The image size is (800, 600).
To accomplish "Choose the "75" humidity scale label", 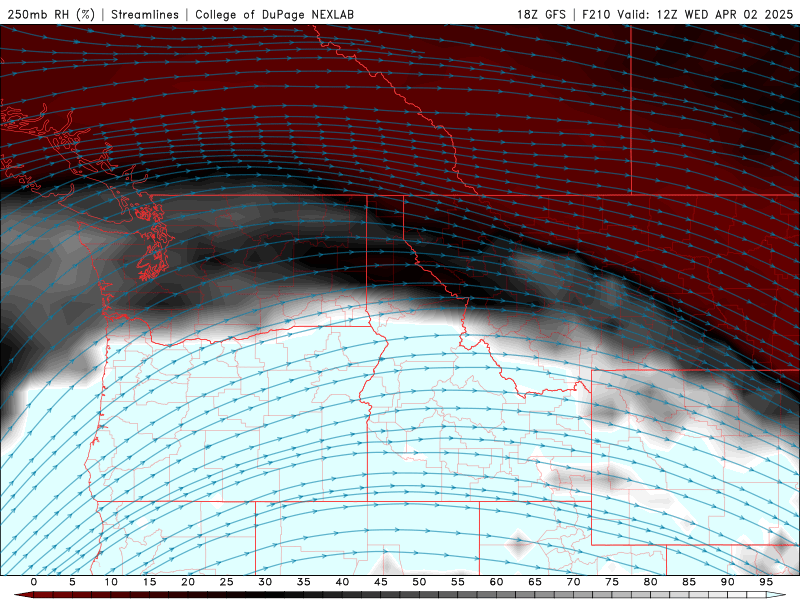I will coord(612,582).
